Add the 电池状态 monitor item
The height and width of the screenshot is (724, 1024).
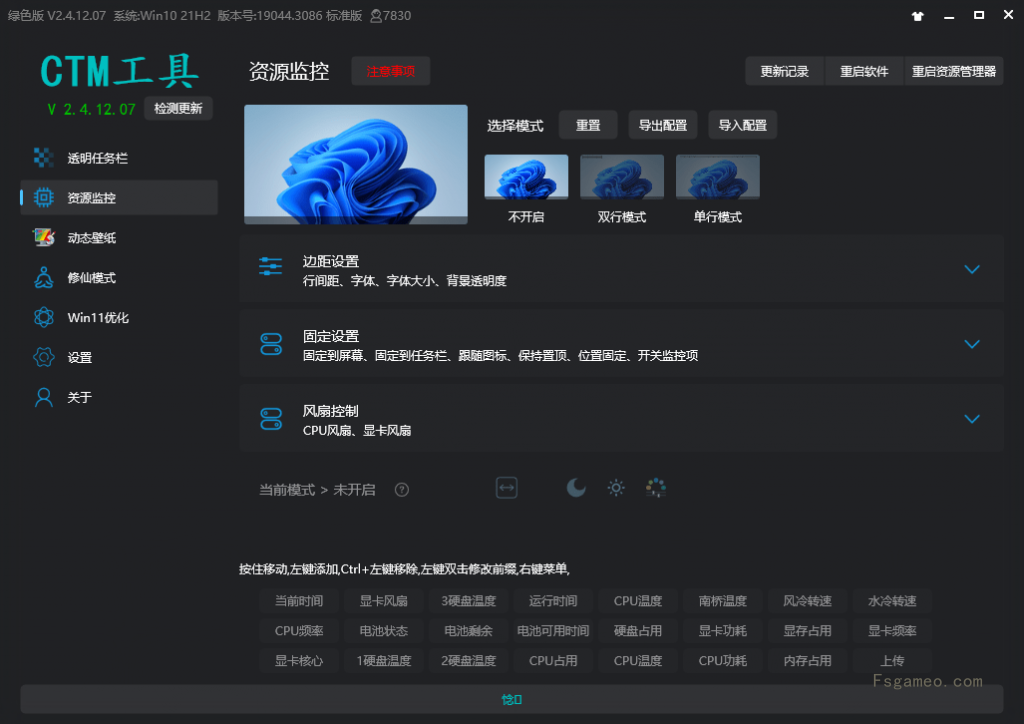click(x=384, y=631)
